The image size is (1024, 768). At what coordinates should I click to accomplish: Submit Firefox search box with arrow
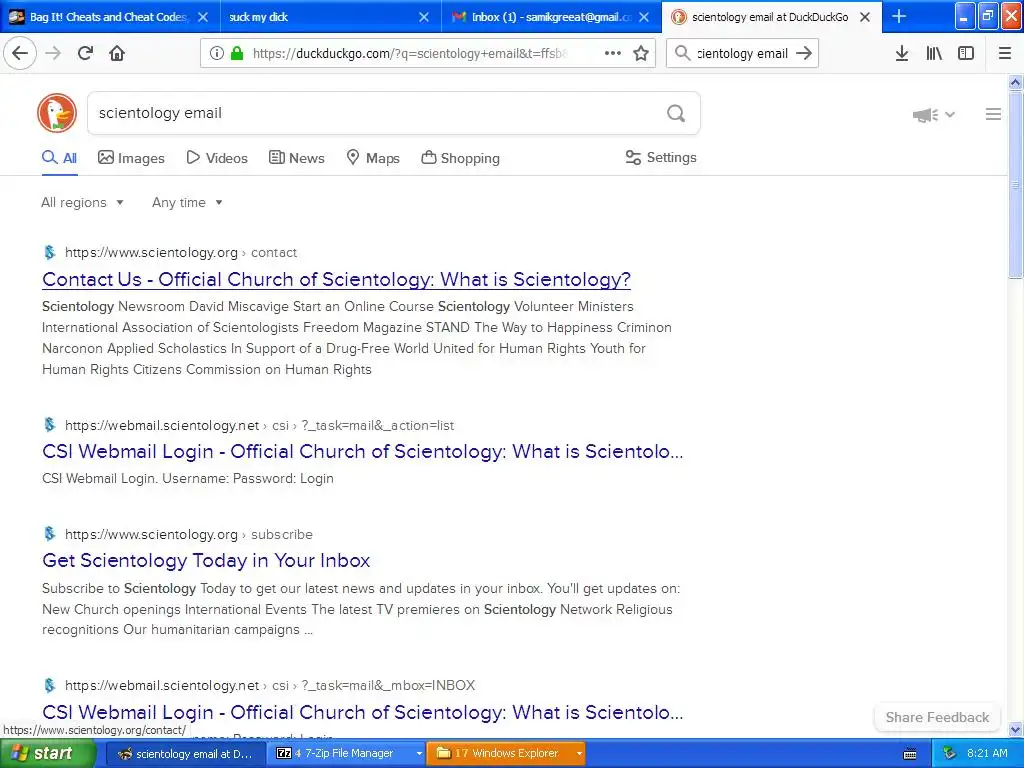[804, 54]
